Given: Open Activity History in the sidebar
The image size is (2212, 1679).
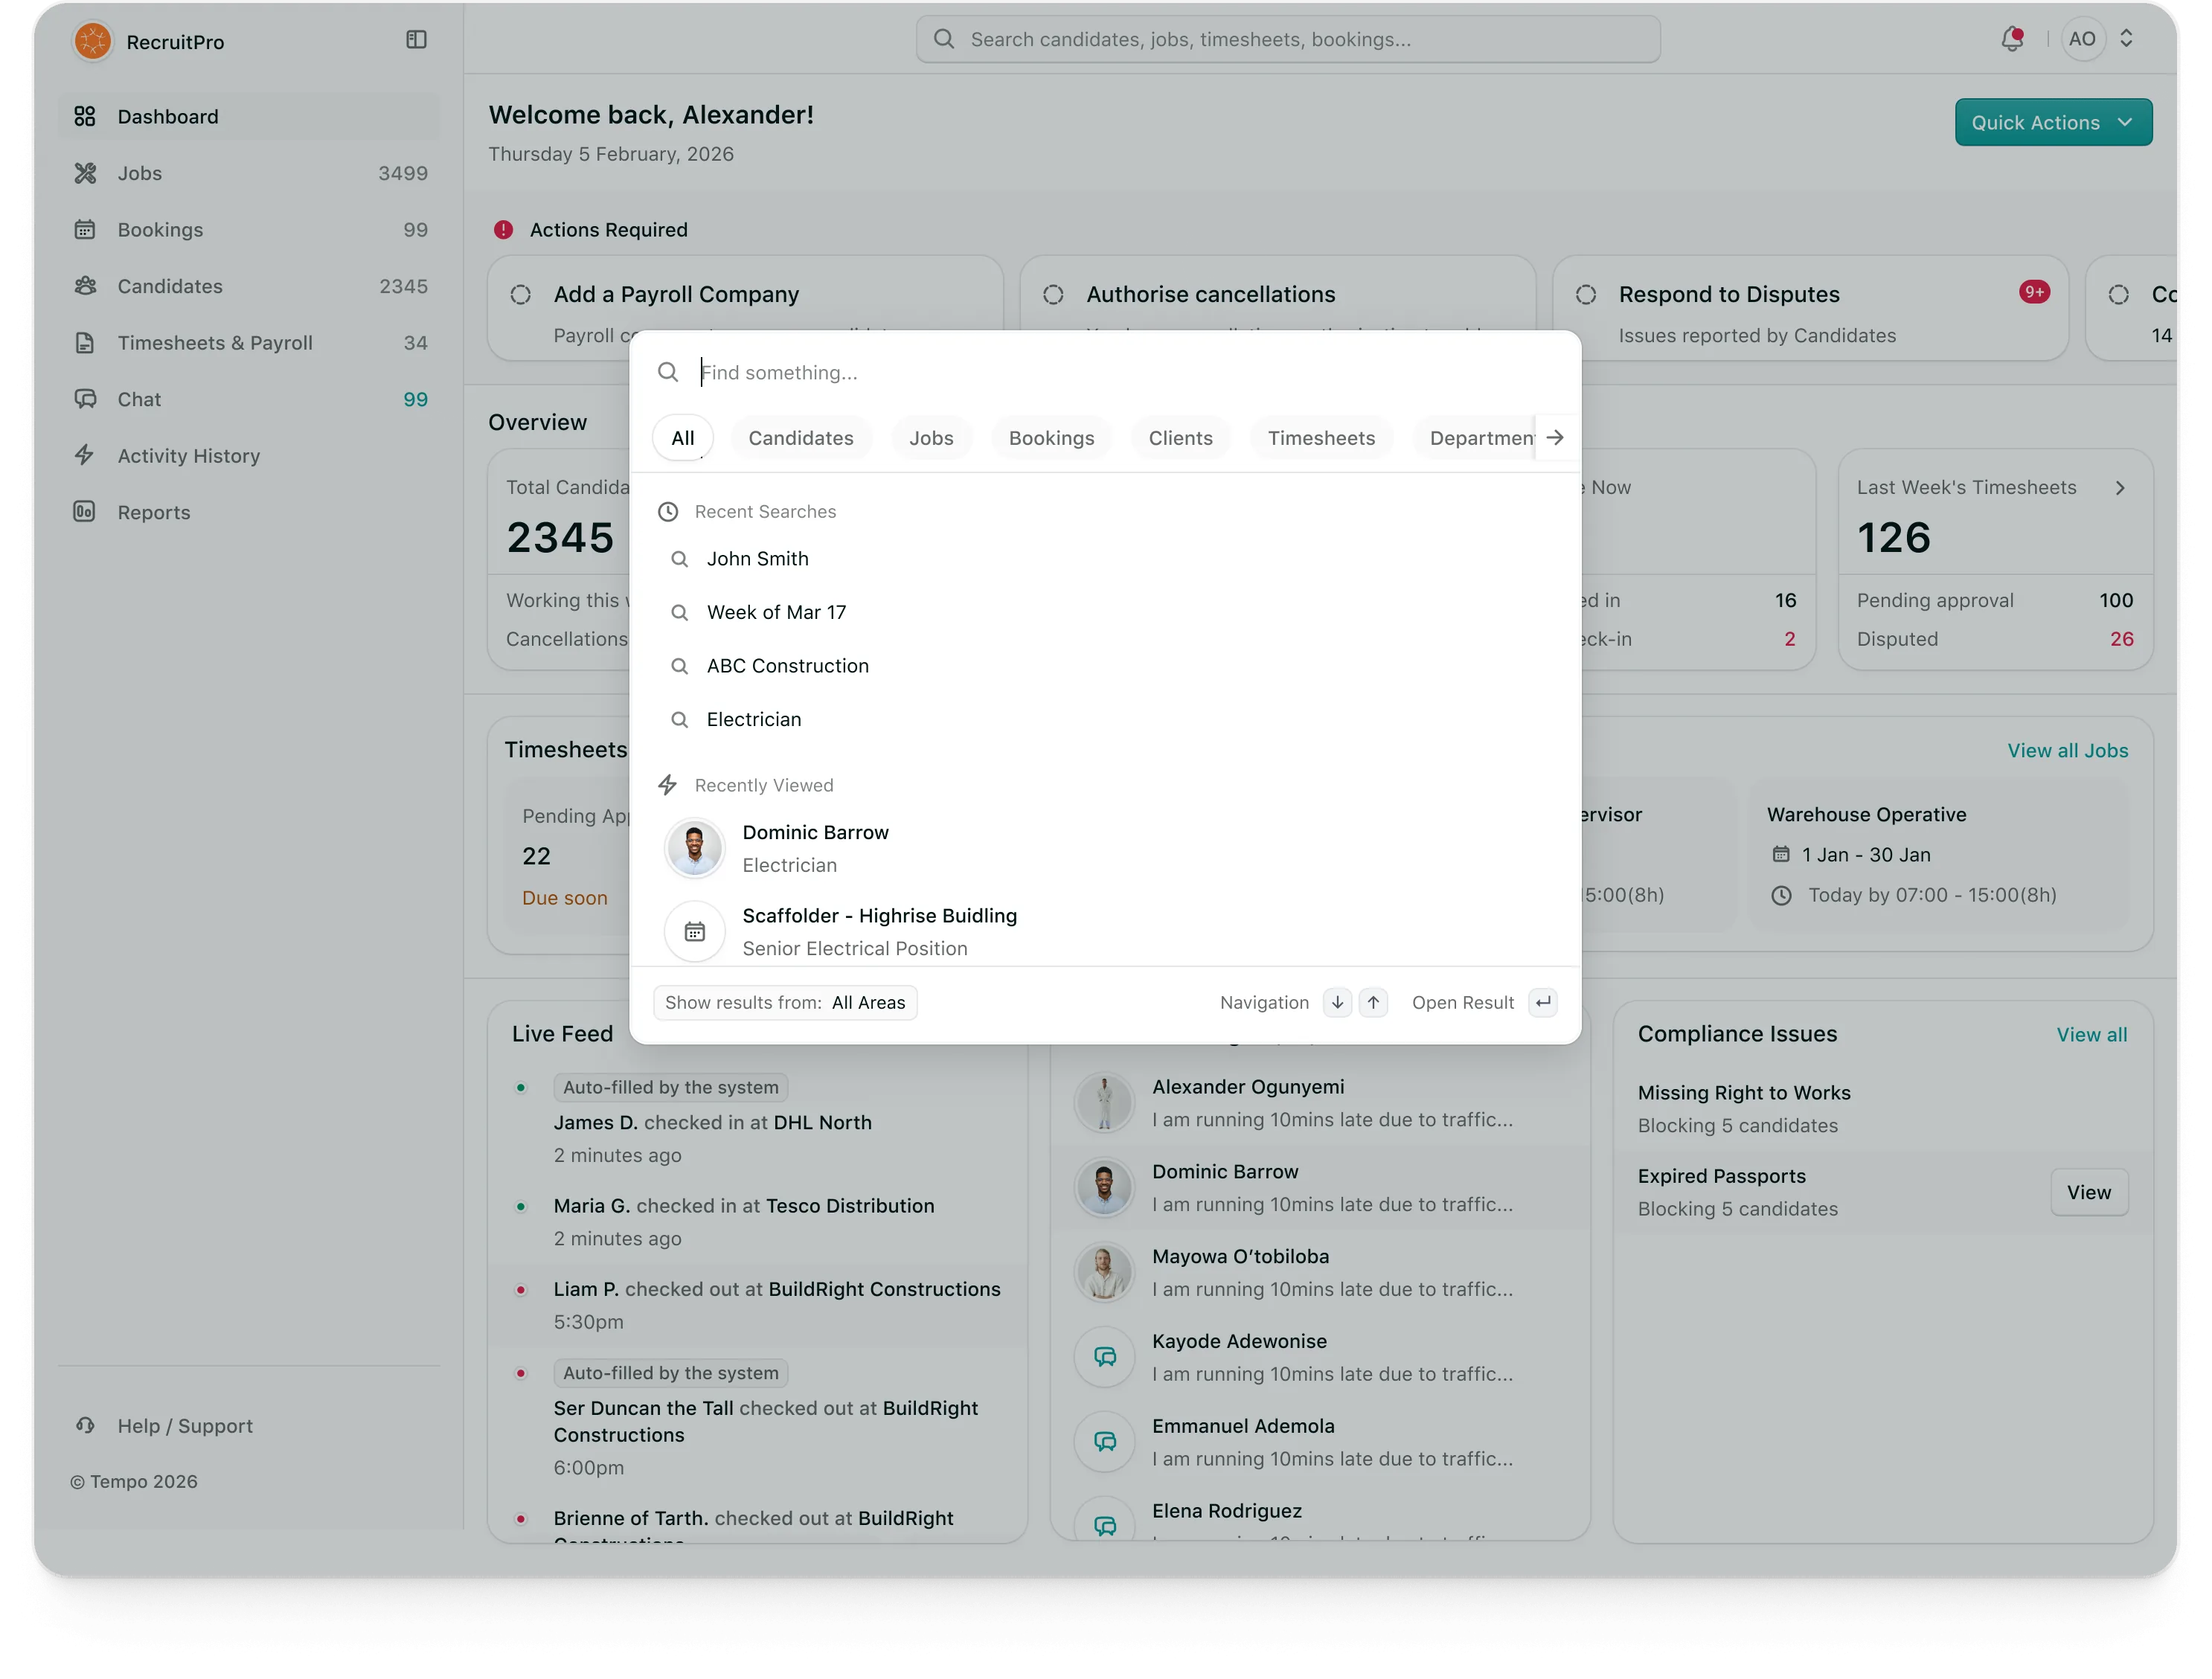Looking at the screenshot, I should tap(249, 456).
